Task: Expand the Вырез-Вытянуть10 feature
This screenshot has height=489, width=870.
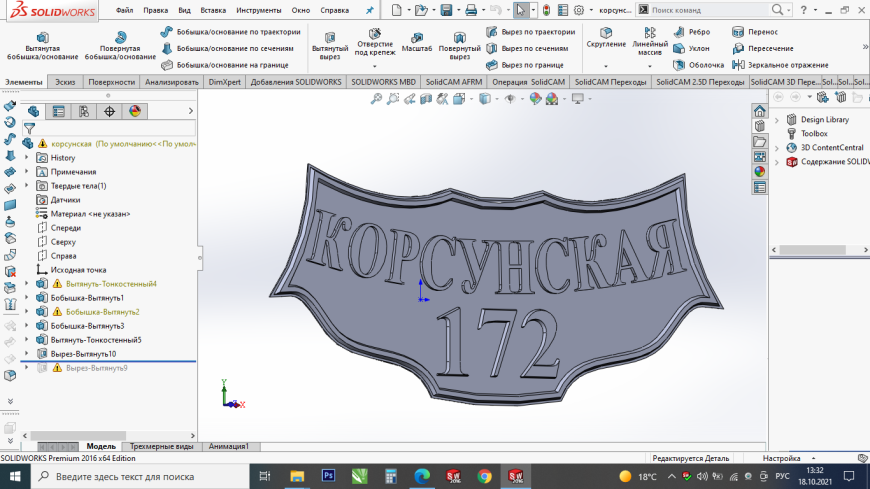Action: click(x=27, y=354)
